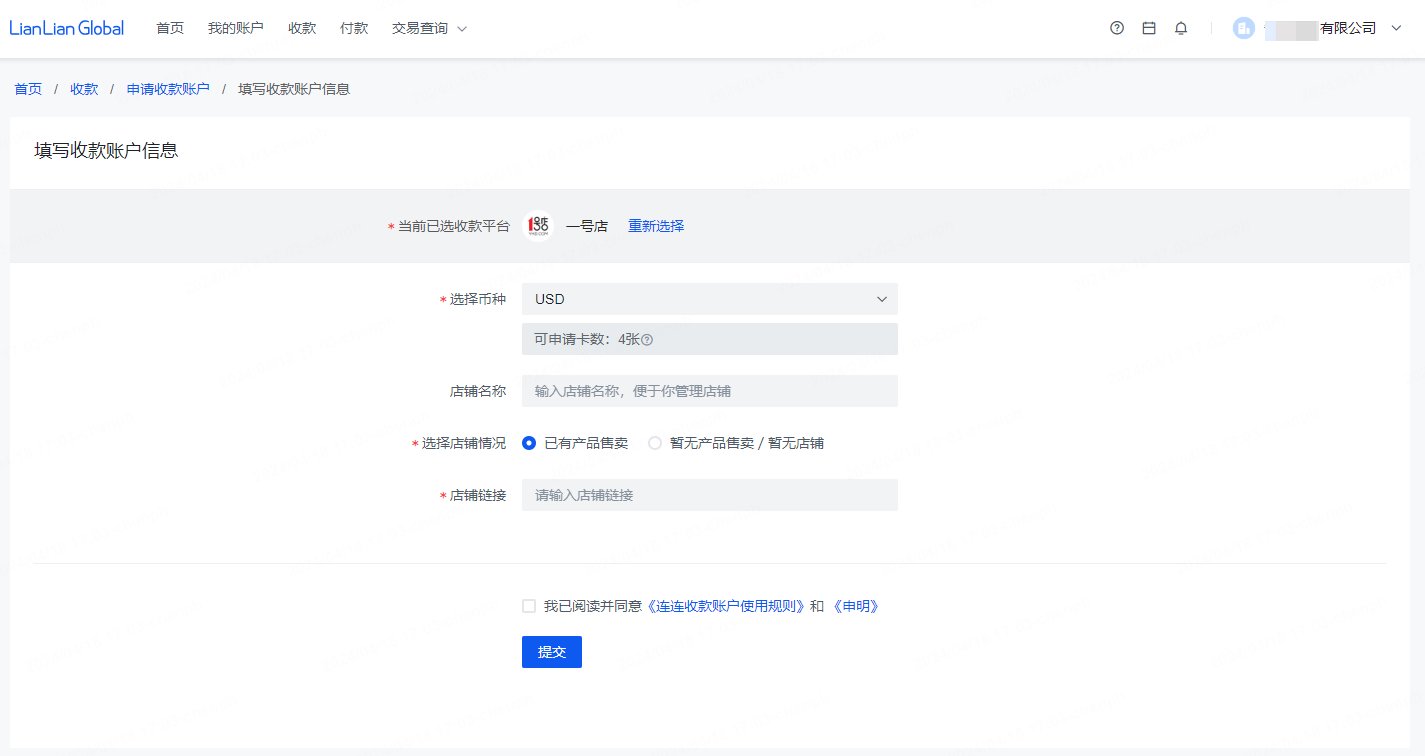Open 《连连收款账户使用规则》 link
The width and height of the screenshot is (1425, 756).
[726, 606]
